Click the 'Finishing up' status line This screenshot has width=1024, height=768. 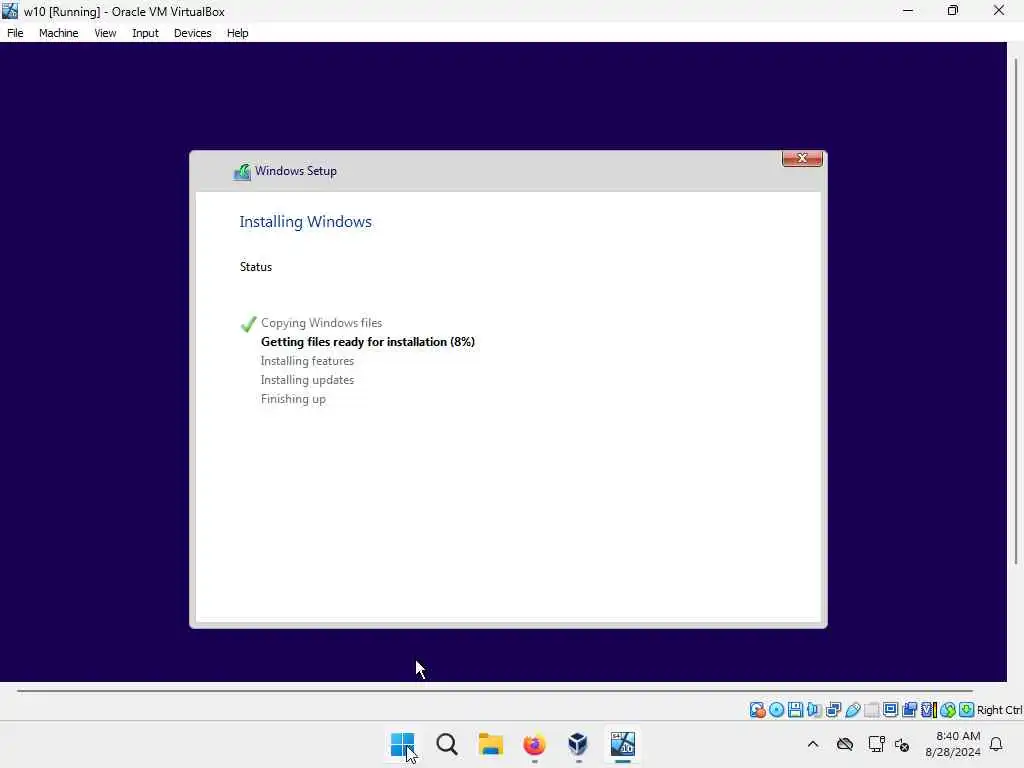(x=293, y=399)
